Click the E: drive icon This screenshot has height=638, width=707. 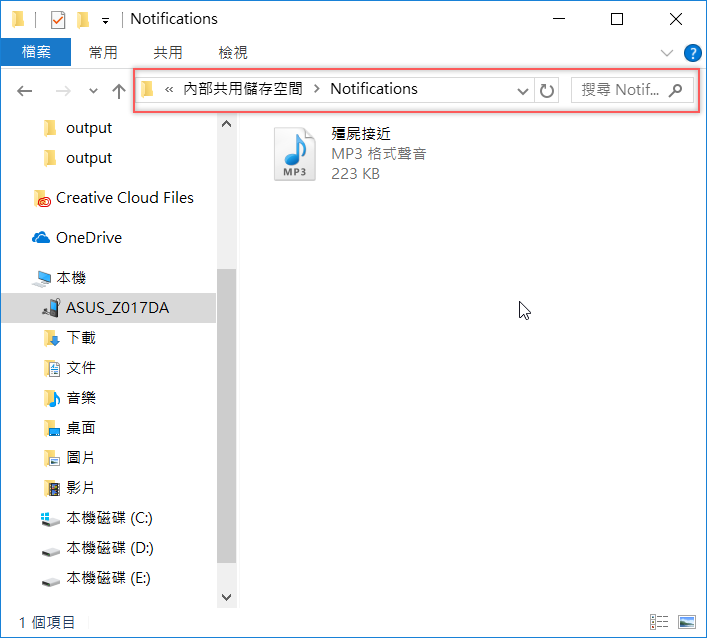click(50, 582)
